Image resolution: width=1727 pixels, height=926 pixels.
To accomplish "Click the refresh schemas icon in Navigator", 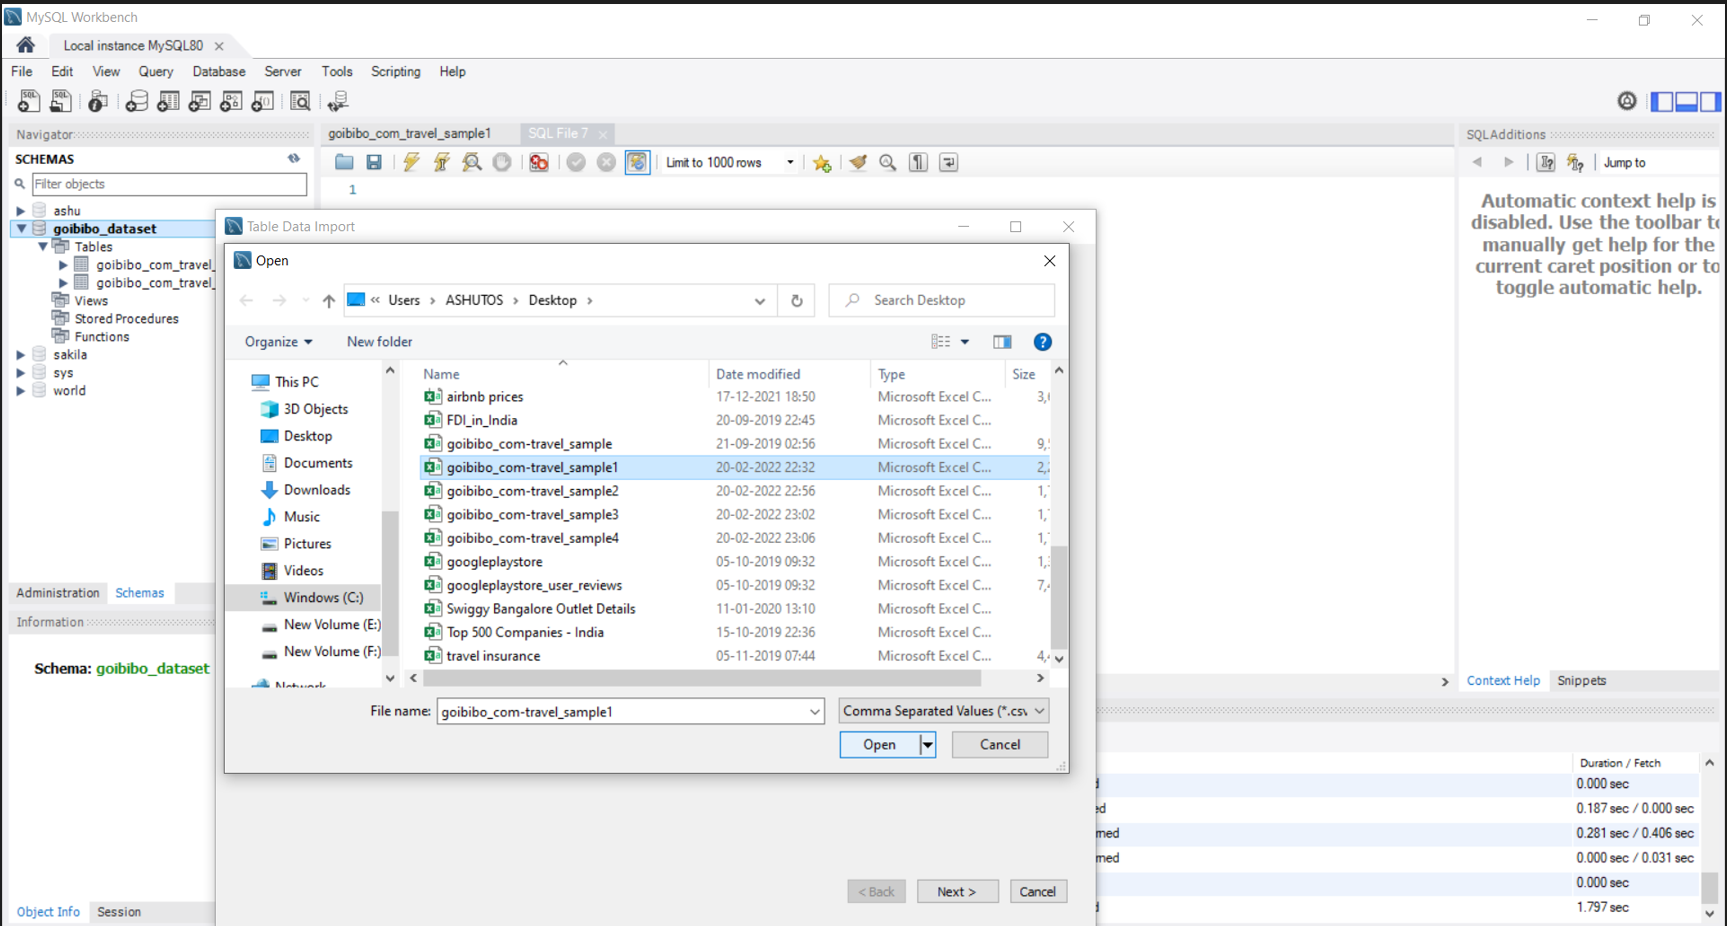I will pos(293,158).
